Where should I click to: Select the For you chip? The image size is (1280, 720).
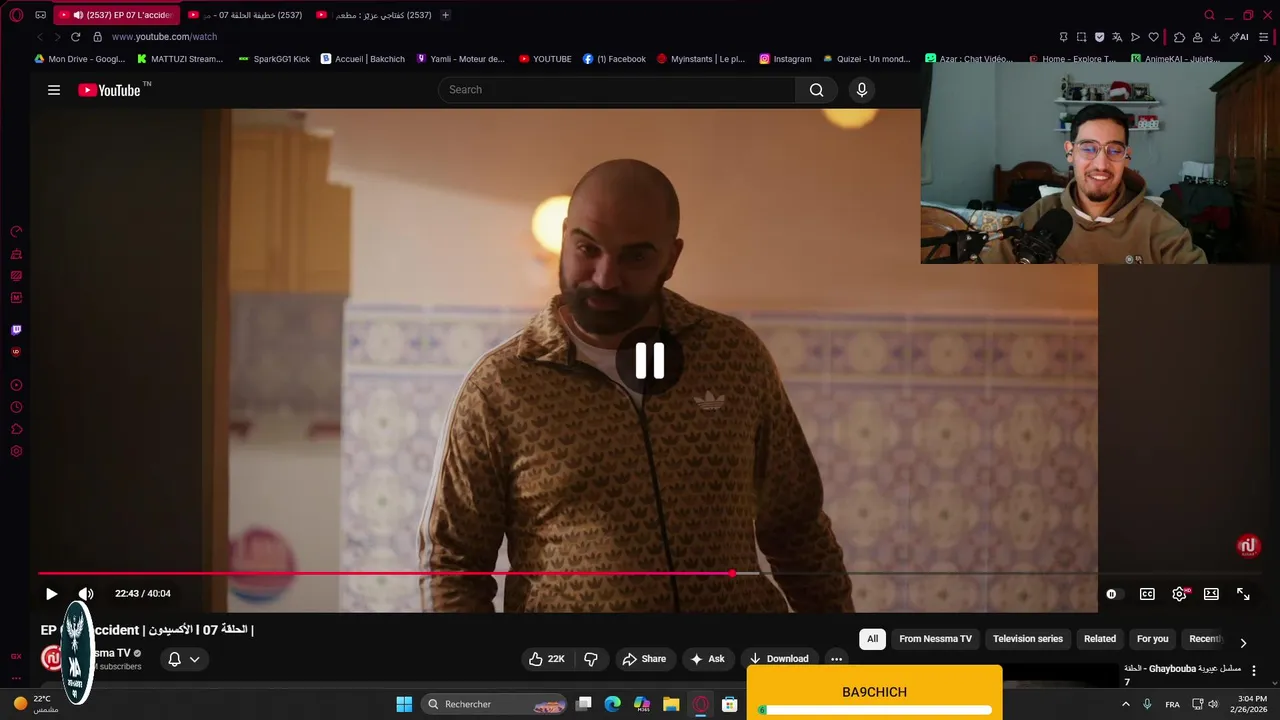pyautogui.click(x=1152, y=639)
